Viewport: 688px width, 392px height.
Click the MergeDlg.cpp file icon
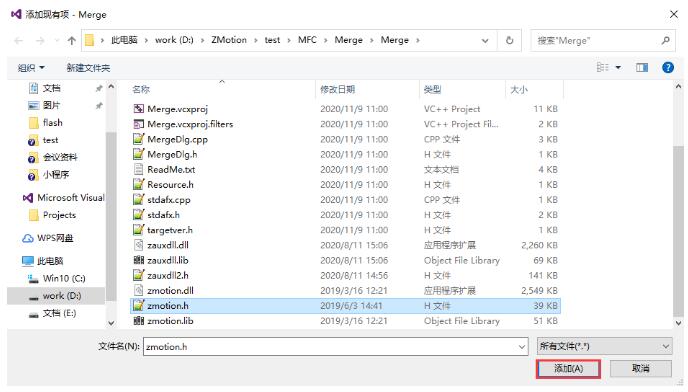coord(139,139)
